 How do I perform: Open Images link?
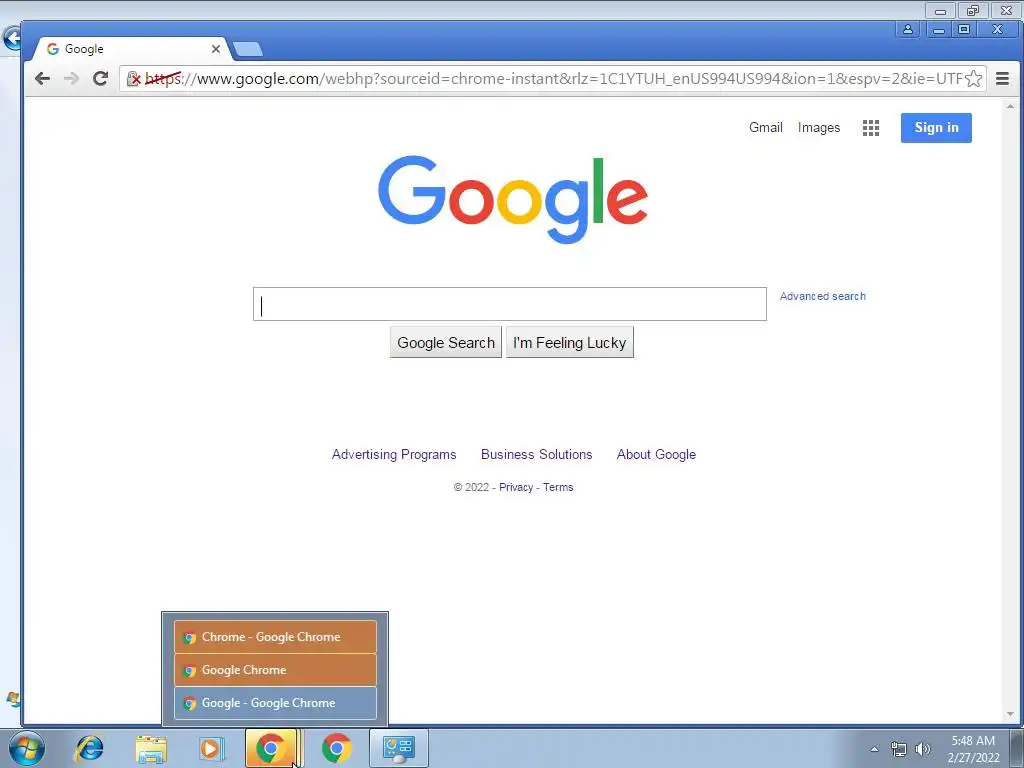tap(819, 127)
